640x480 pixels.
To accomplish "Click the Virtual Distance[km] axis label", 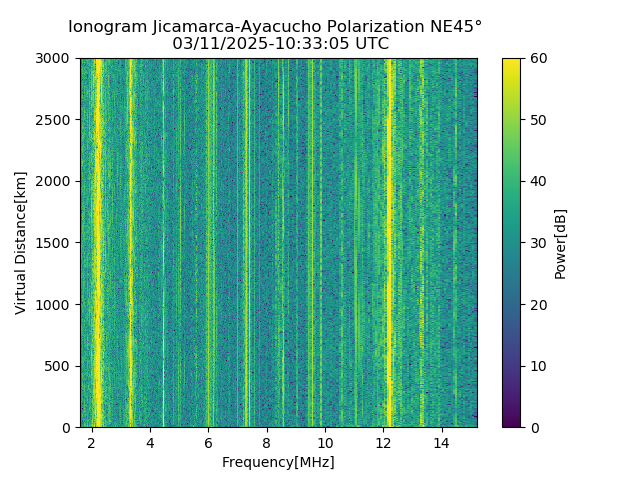I will (20, 243).
